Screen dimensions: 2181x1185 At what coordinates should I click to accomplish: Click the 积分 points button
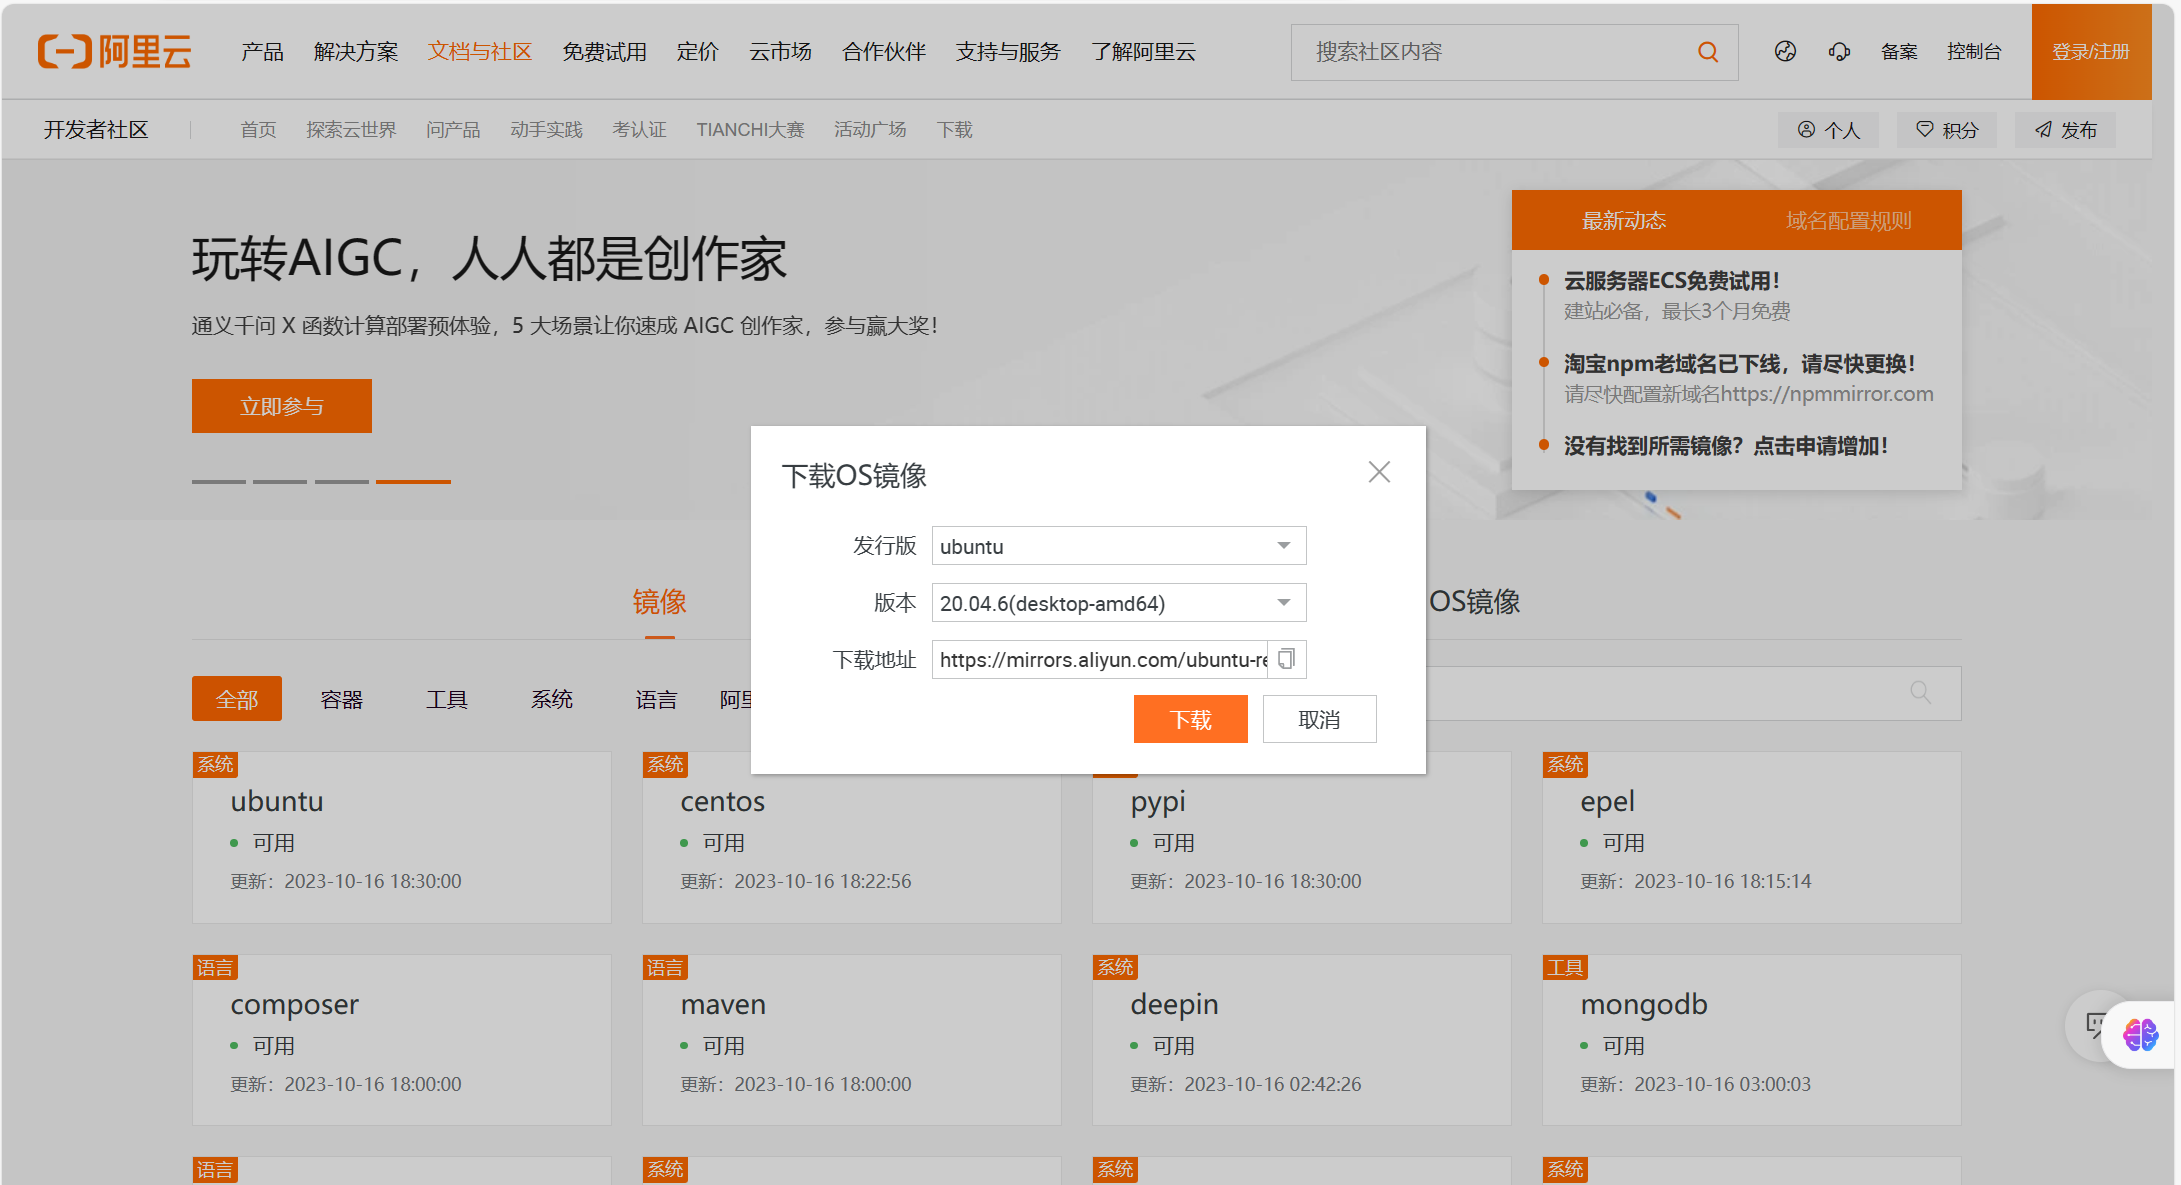(1946, 130)
